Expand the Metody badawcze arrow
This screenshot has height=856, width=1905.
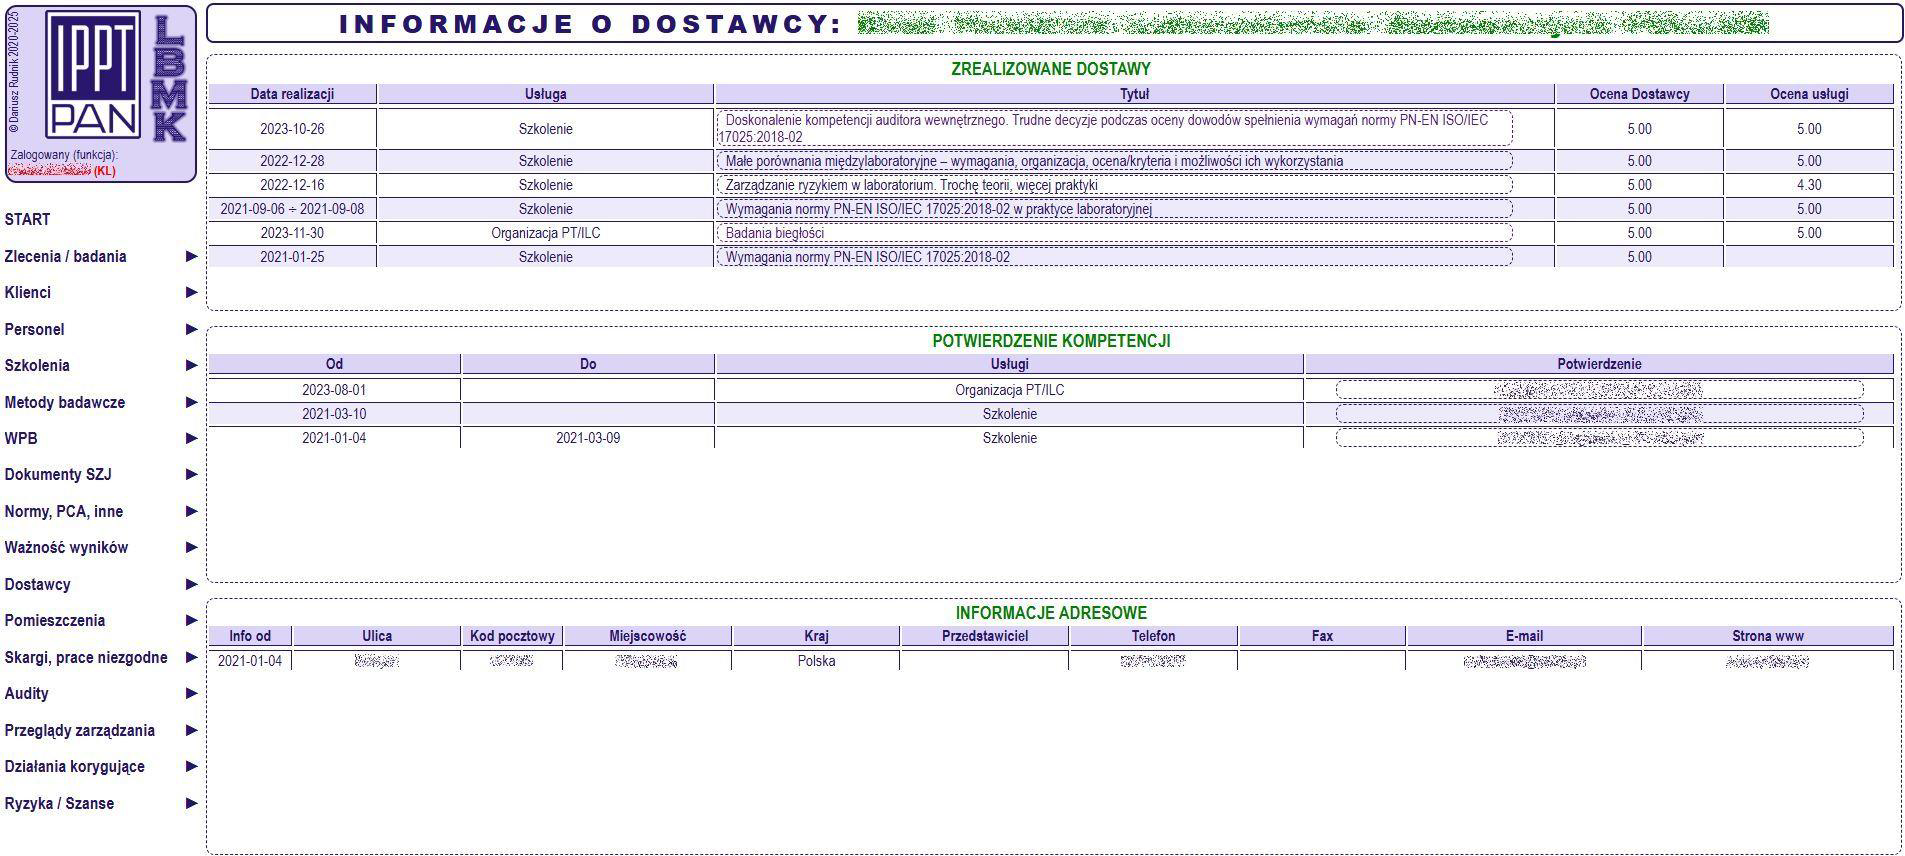pos(191,403)
